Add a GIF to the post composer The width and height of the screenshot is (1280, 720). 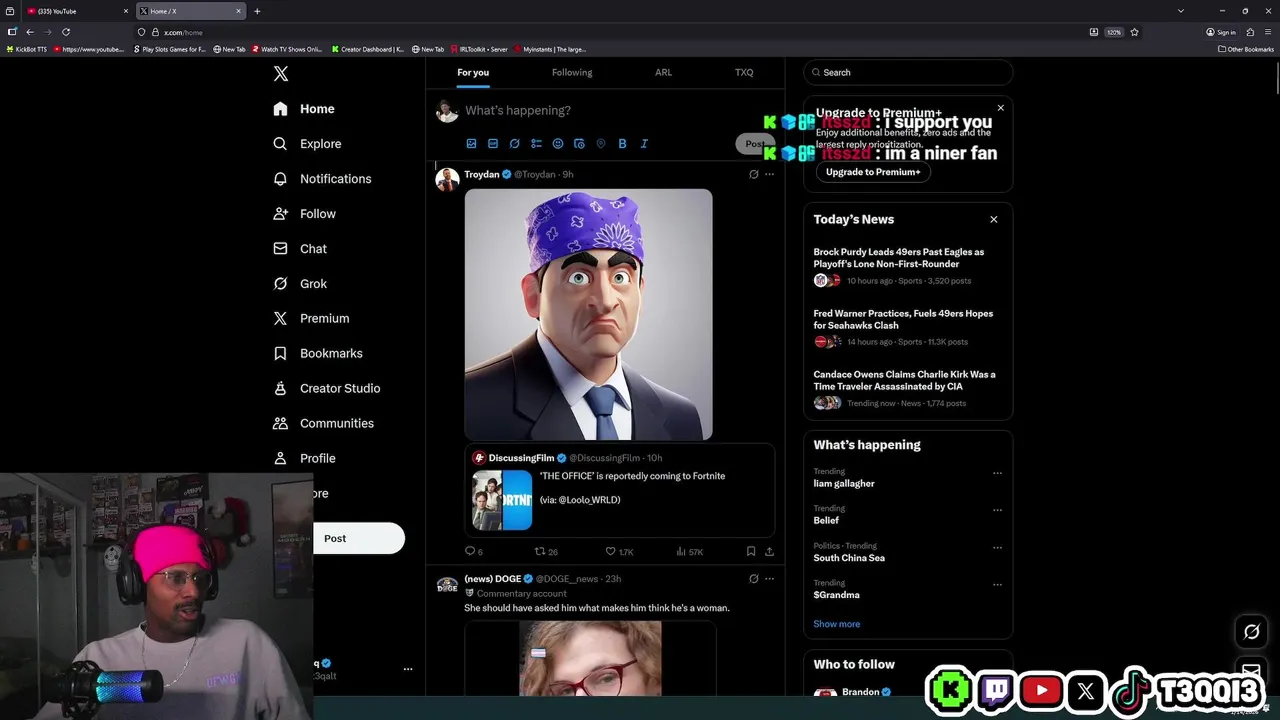click(x=493, y=144)
